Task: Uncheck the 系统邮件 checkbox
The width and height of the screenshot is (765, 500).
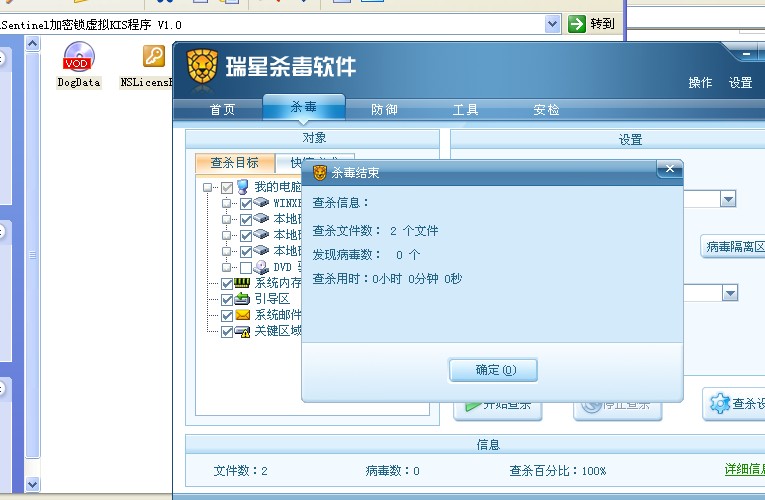Action: (x=227, y=316)
